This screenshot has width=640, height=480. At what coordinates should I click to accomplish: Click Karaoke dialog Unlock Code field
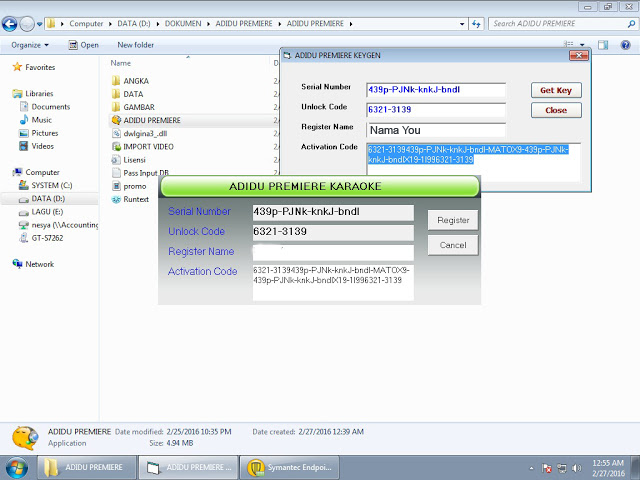pyautogui.click(x=333, y=232)
